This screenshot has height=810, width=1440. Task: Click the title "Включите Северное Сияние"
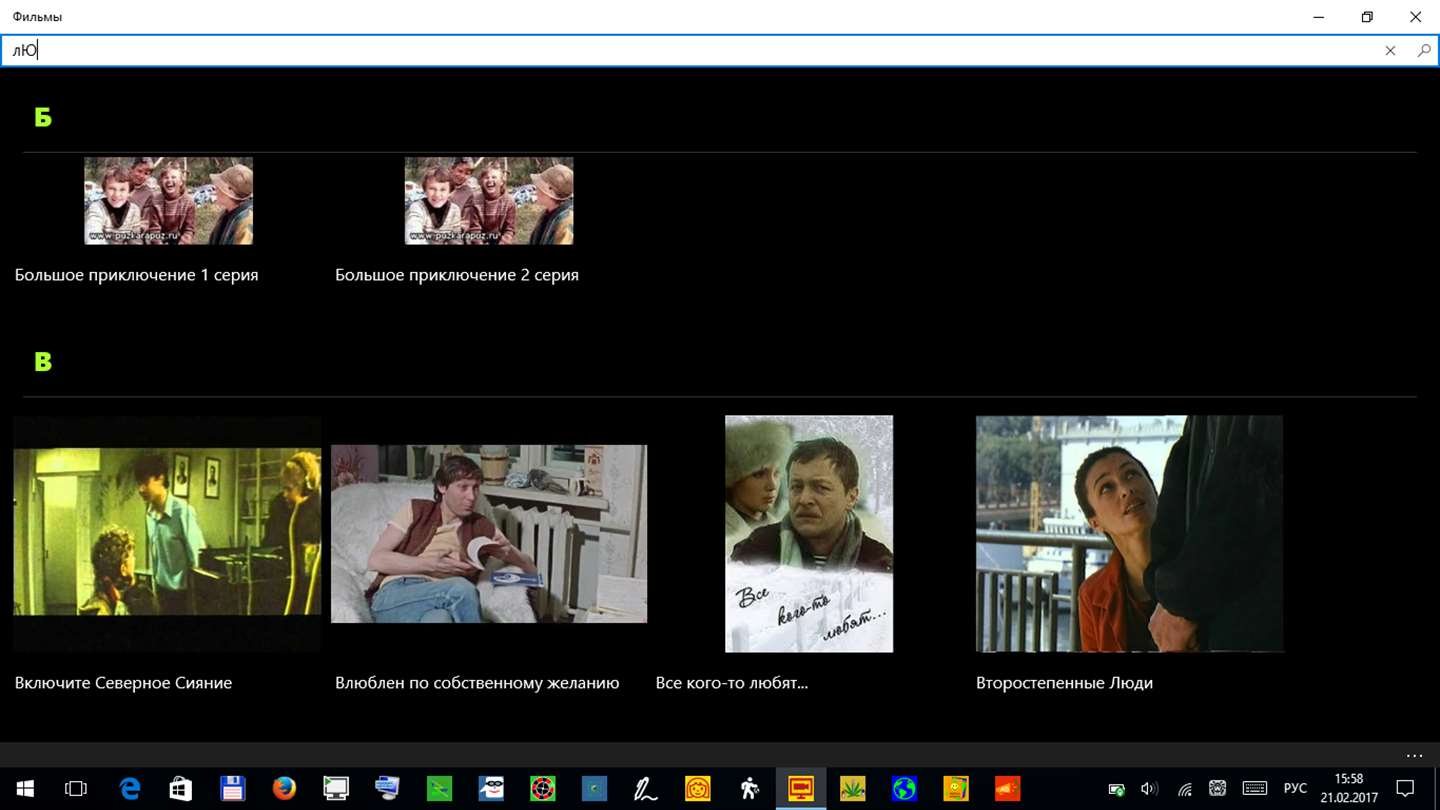click(x=123, y=683)
